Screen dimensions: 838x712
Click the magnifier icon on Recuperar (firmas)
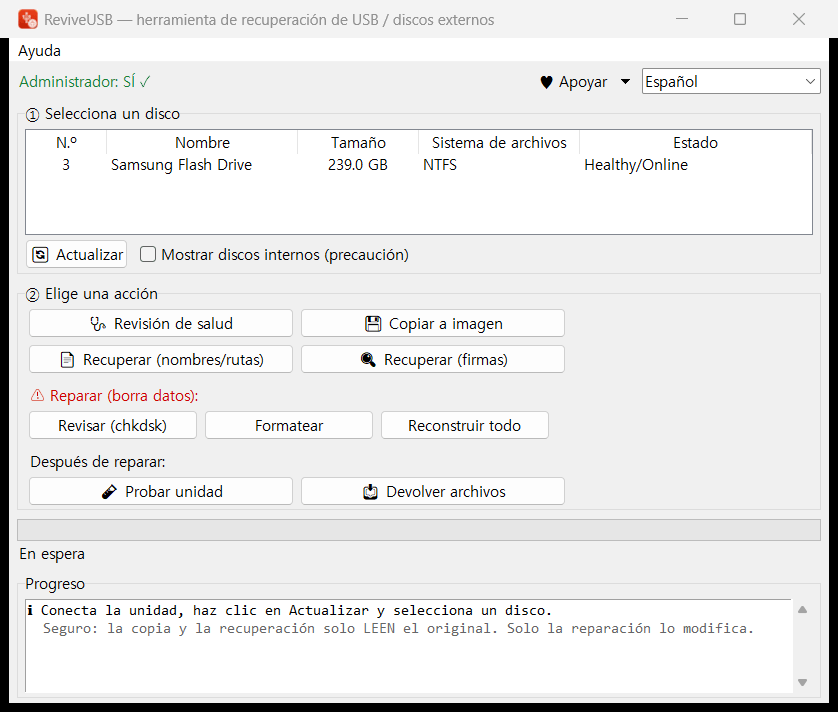click(368, 360)
